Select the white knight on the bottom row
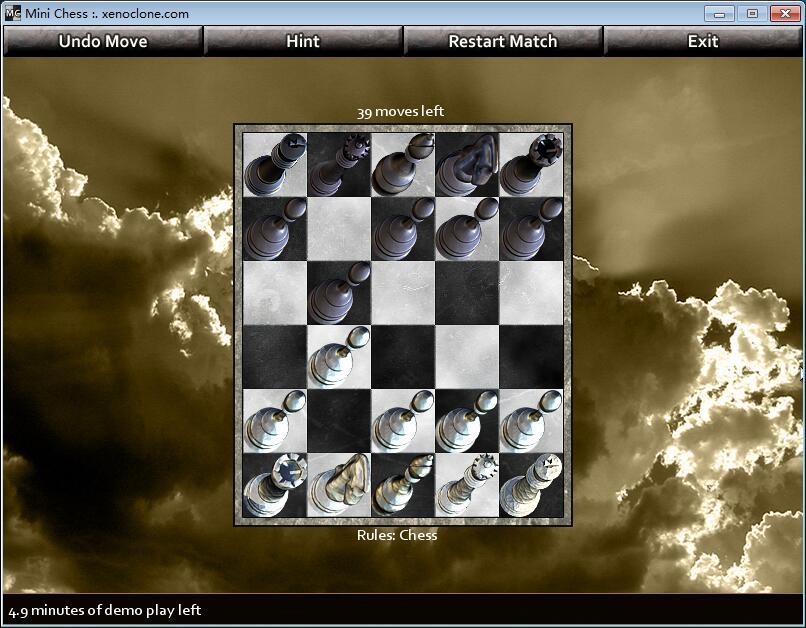The width and height of the screenshot is (806, 628). tap(339, 485)
